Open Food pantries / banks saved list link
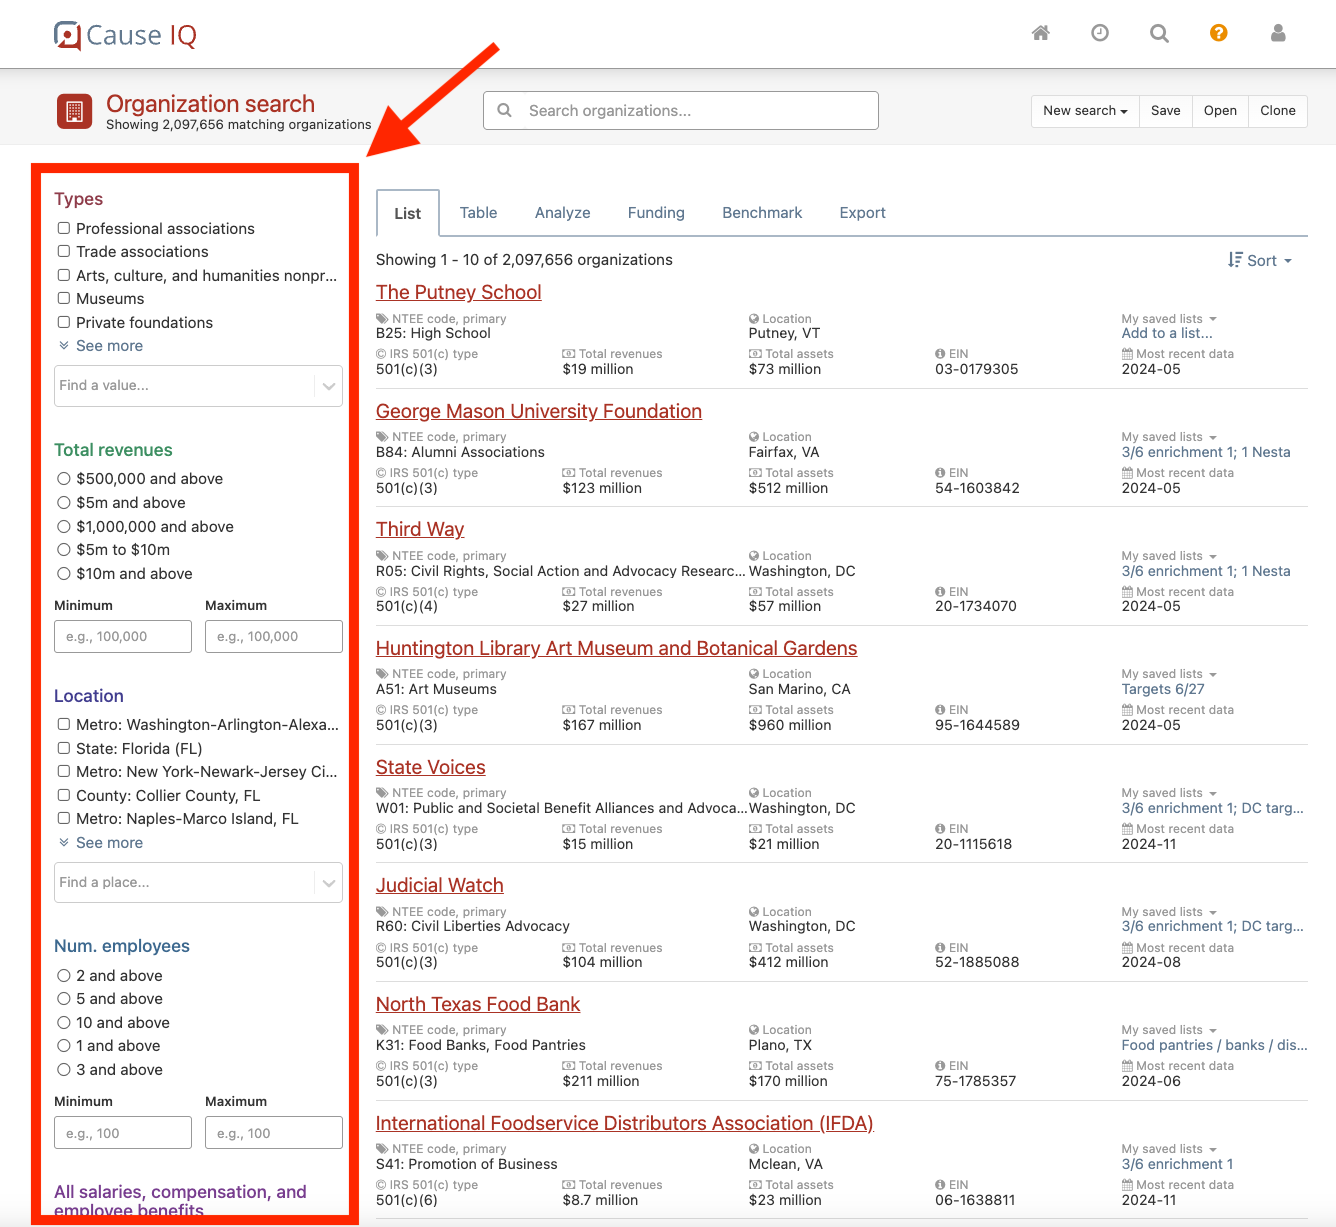 [x=1214, y=1045]
